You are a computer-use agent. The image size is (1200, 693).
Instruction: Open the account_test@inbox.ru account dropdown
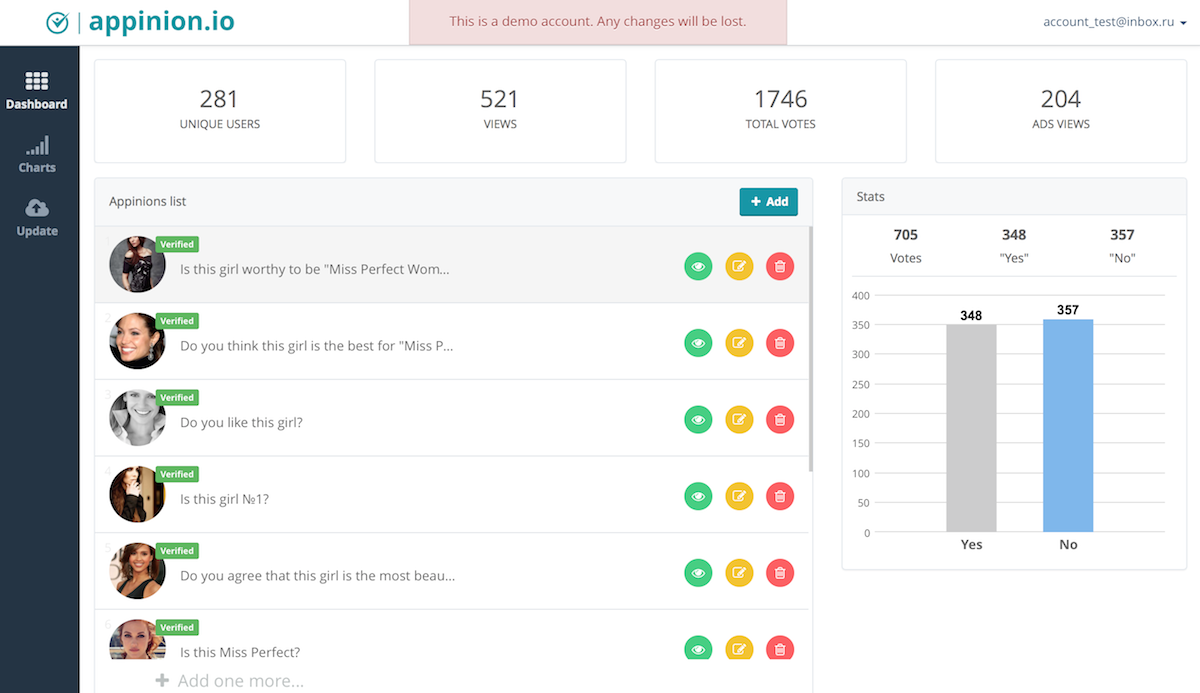click(1114, 22)
